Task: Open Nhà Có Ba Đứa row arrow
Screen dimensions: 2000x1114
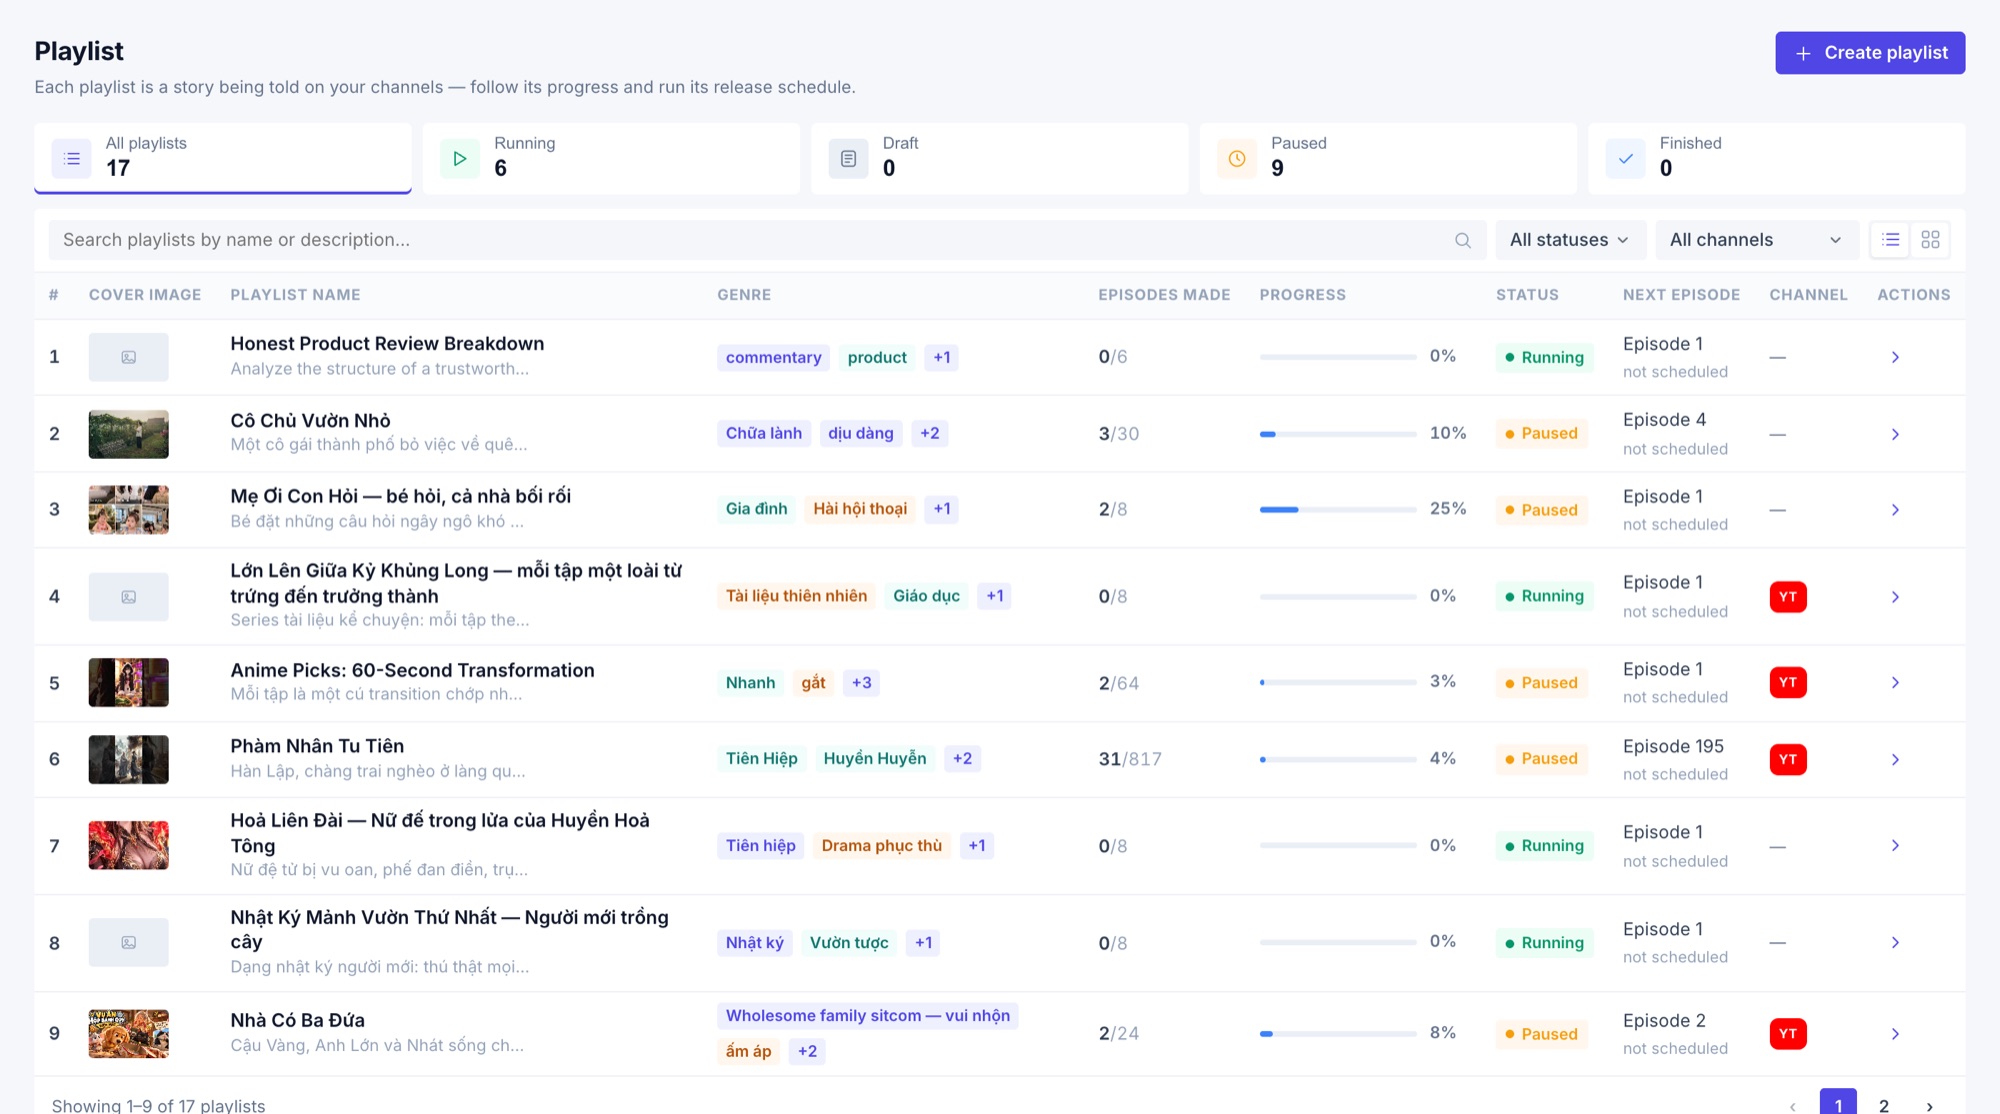Action: coord(1895,1034)
